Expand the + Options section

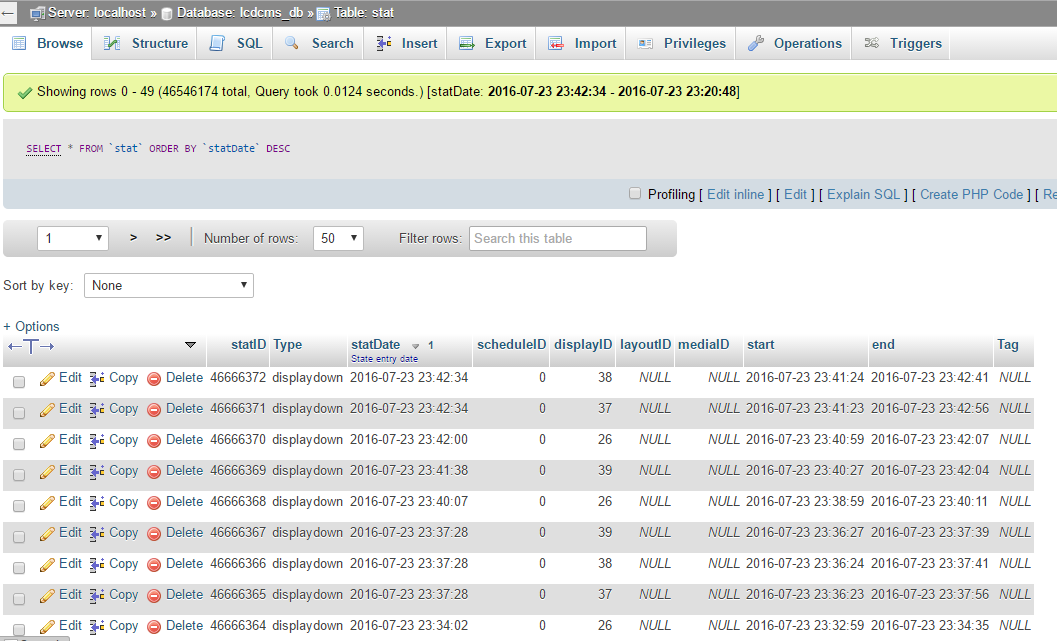click(31, 326)
